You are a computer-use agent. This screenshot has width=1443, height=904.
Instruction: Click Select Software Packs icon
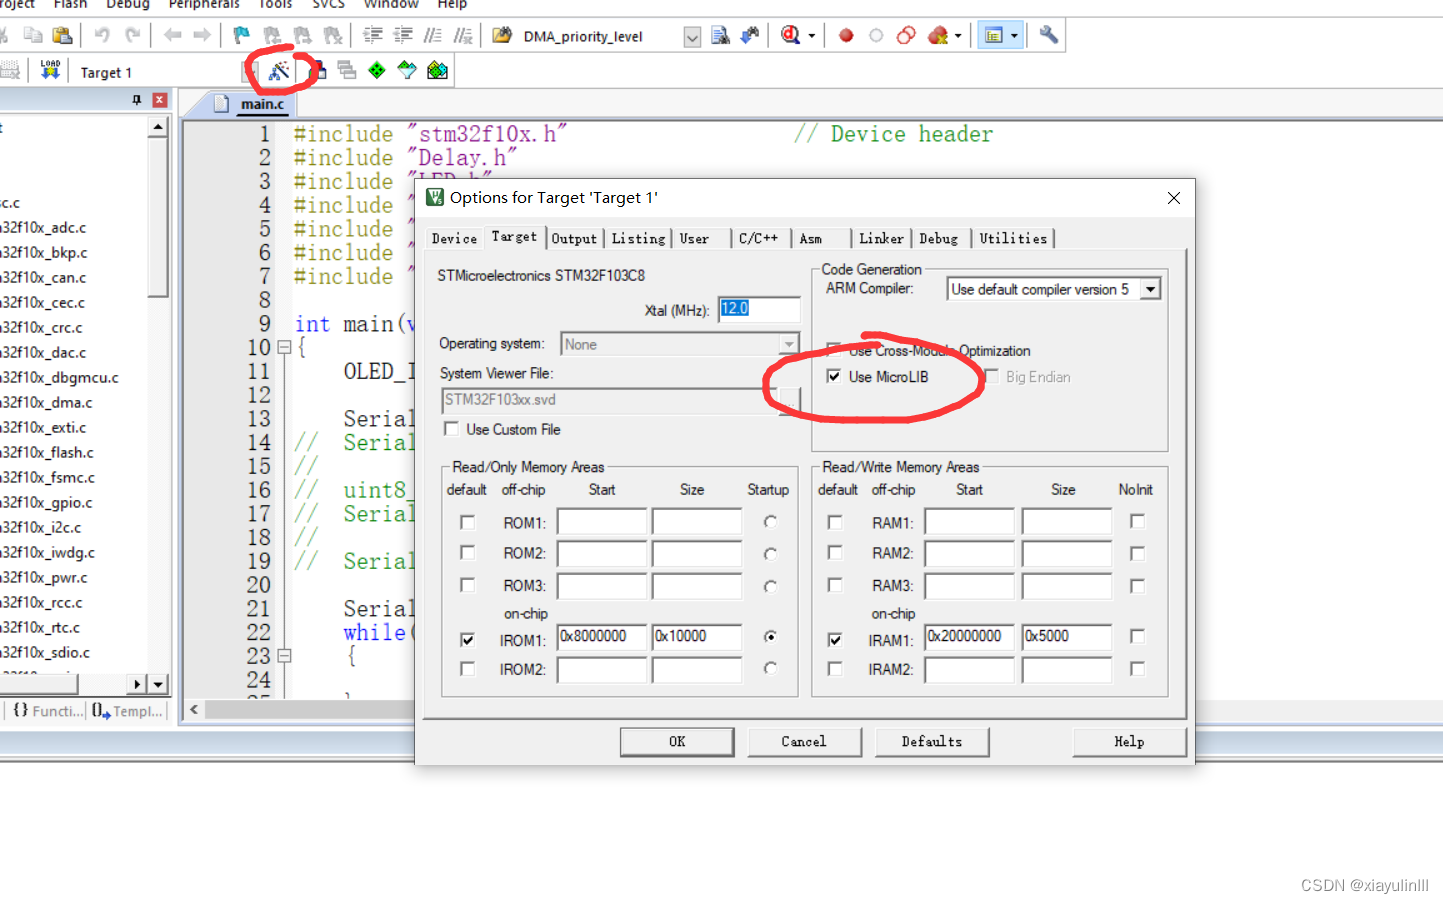tap(407, 70)
